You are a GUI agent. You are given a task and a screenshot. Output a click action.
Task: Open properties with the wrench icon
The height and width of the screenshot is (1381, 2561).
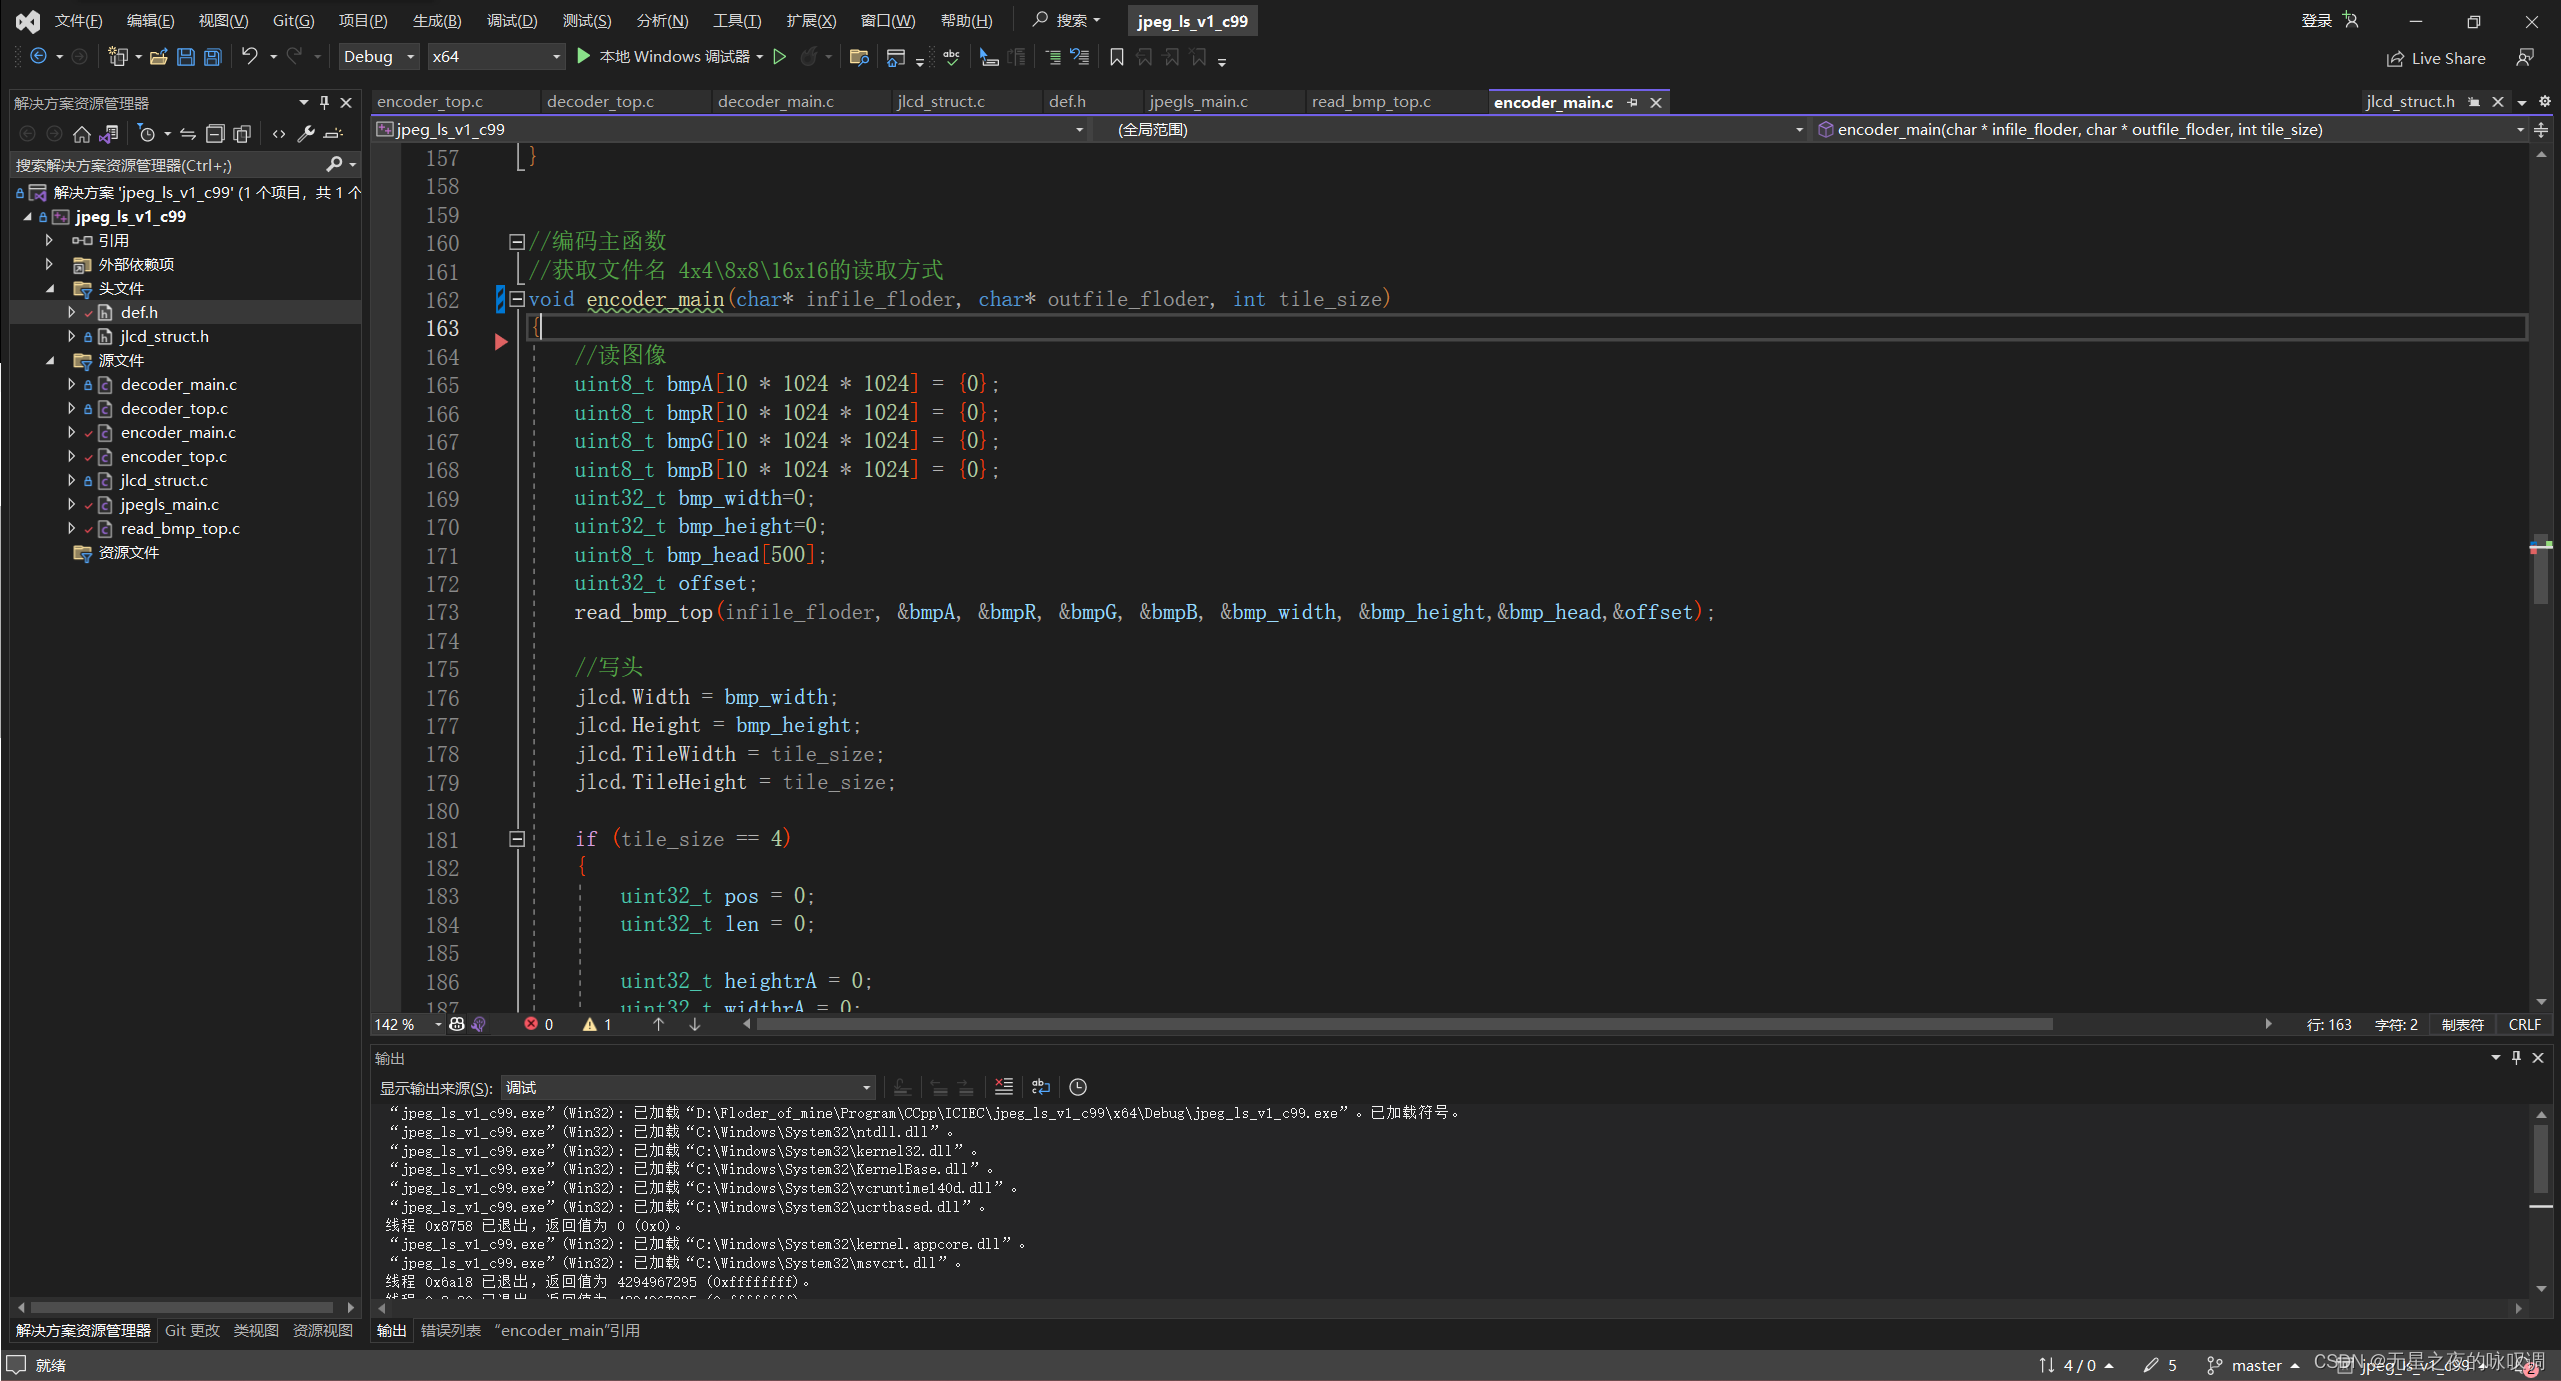tap(307, 133)
